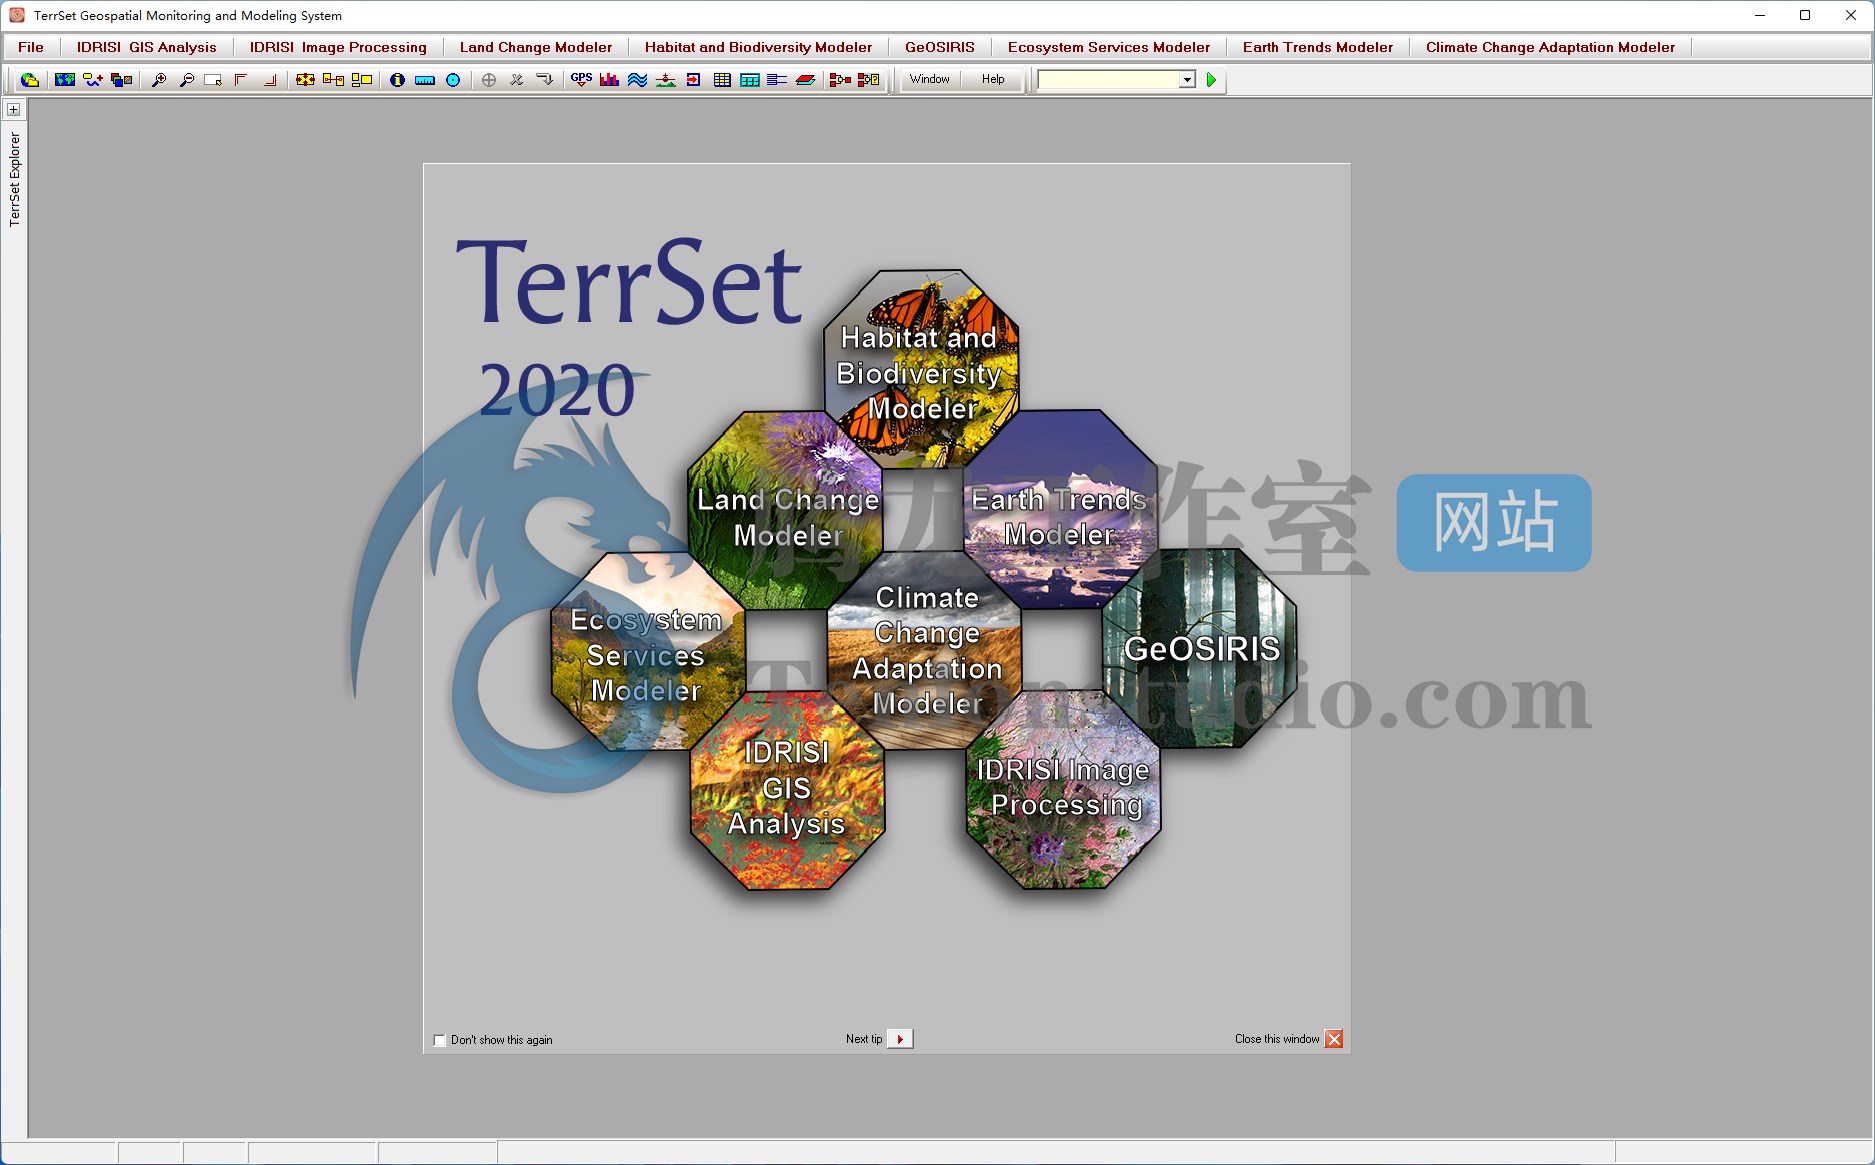Open the cyan spreadsheet grid icon
Image resolution: width=1875 pixels, height=1165 pixels.
click(x=750, y=80)
